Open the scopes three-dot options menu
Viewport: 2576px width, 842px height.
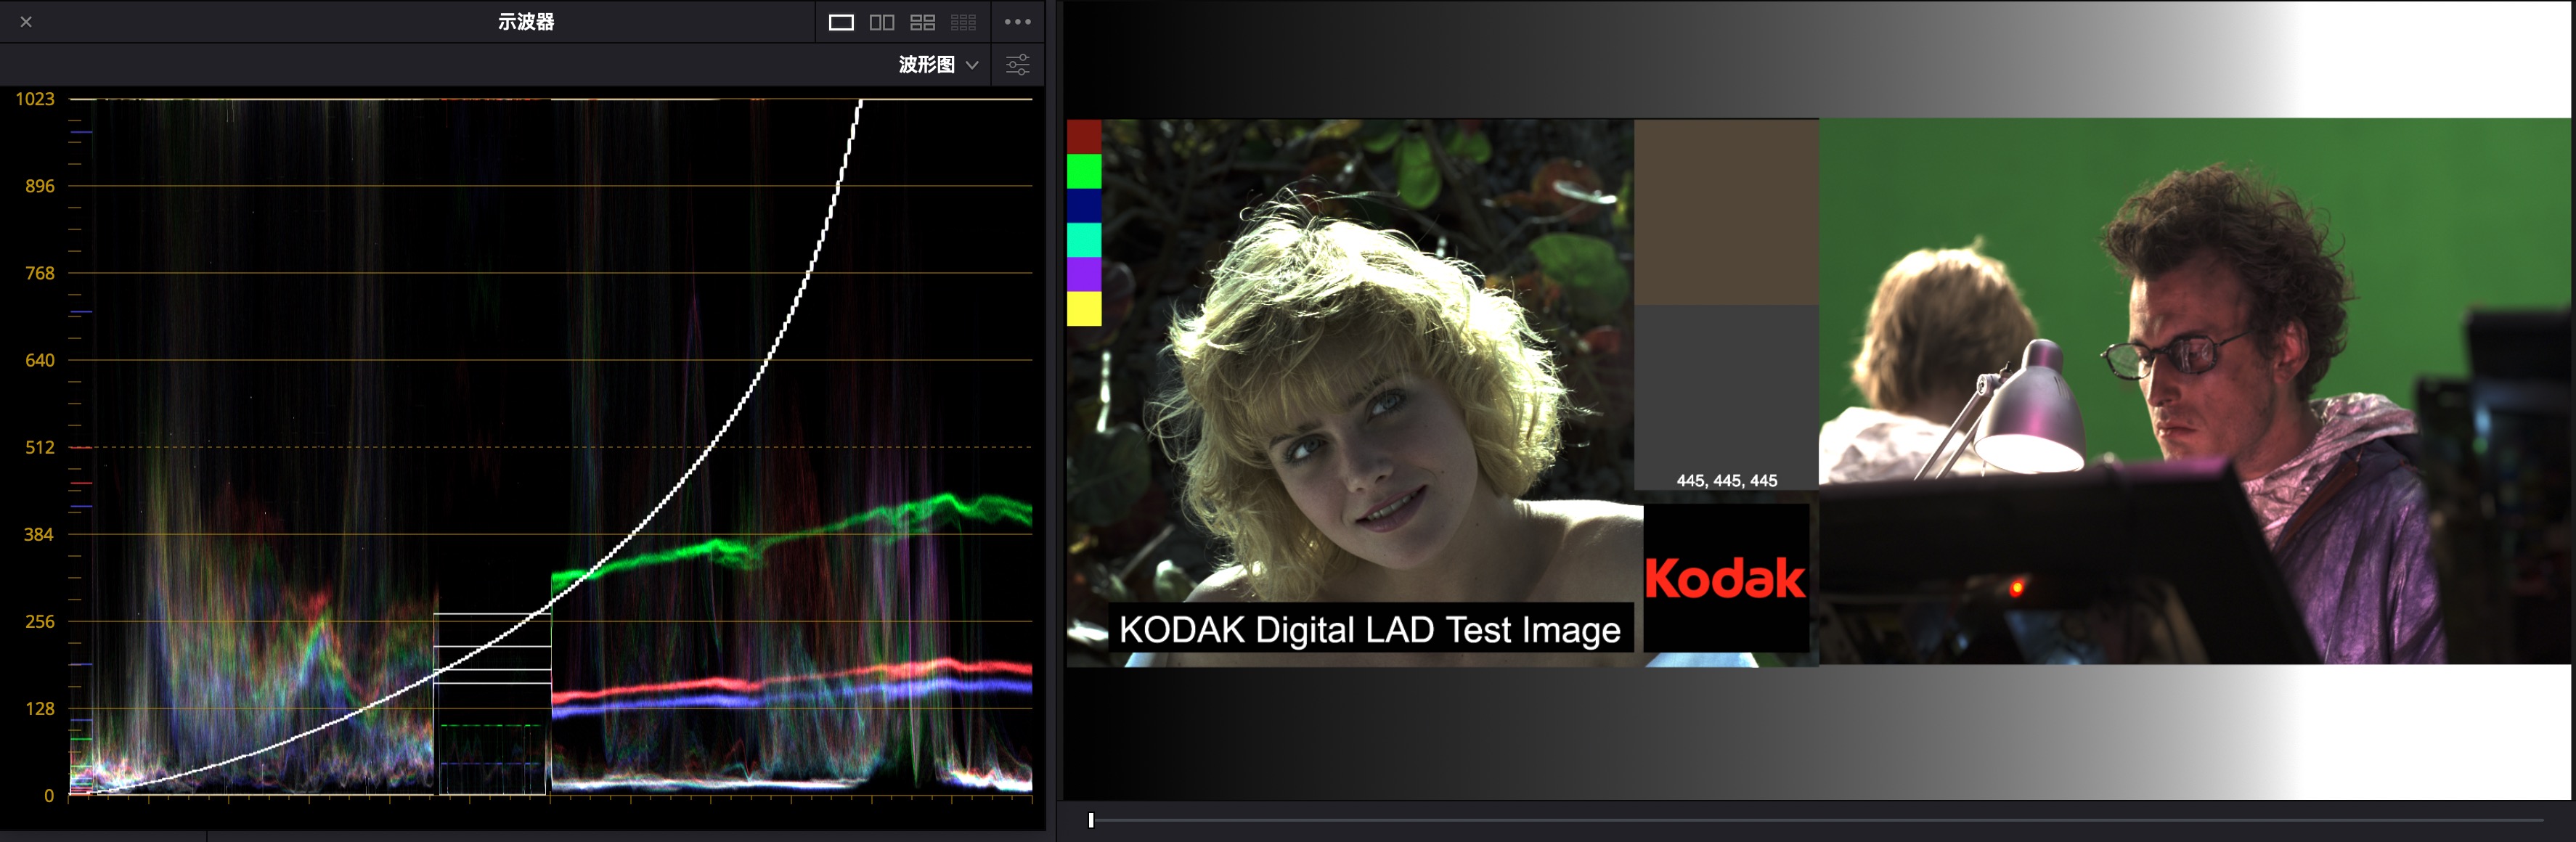click(x=1017, y=22)
